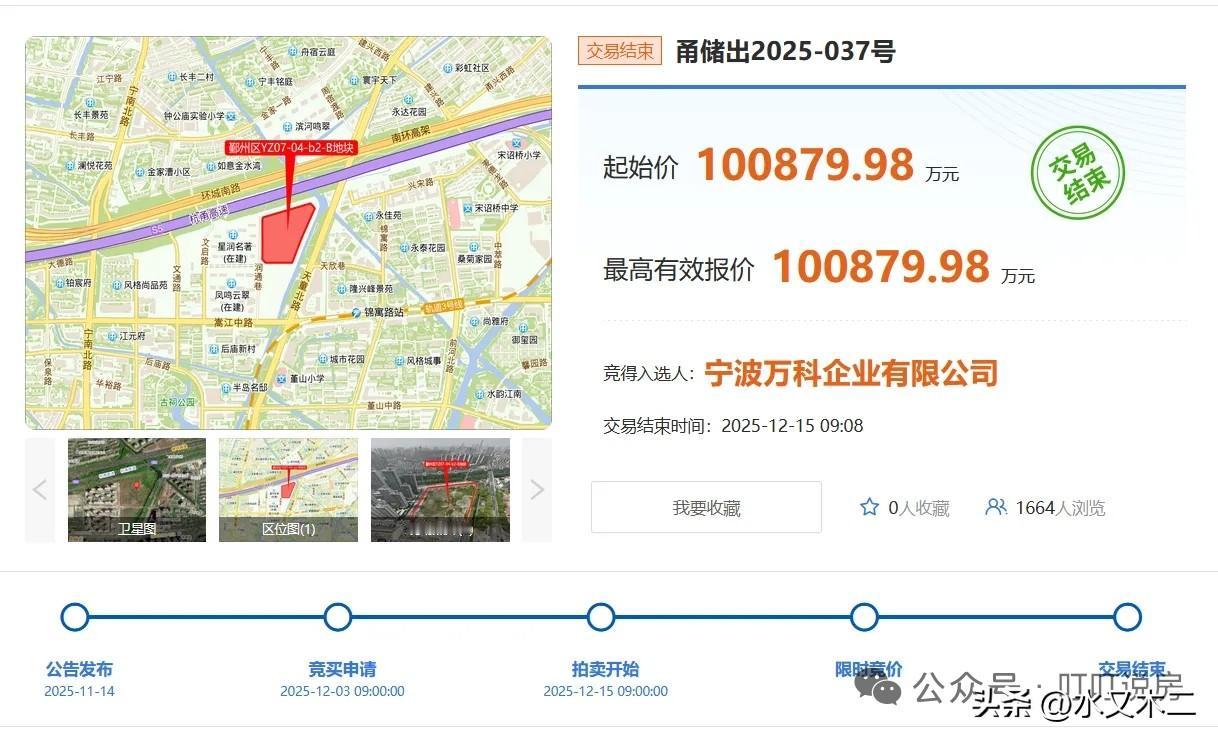Click the green 交易结束 circular seal
1218x741 pixels.
pyautogui.click(x=1078, y=172)
